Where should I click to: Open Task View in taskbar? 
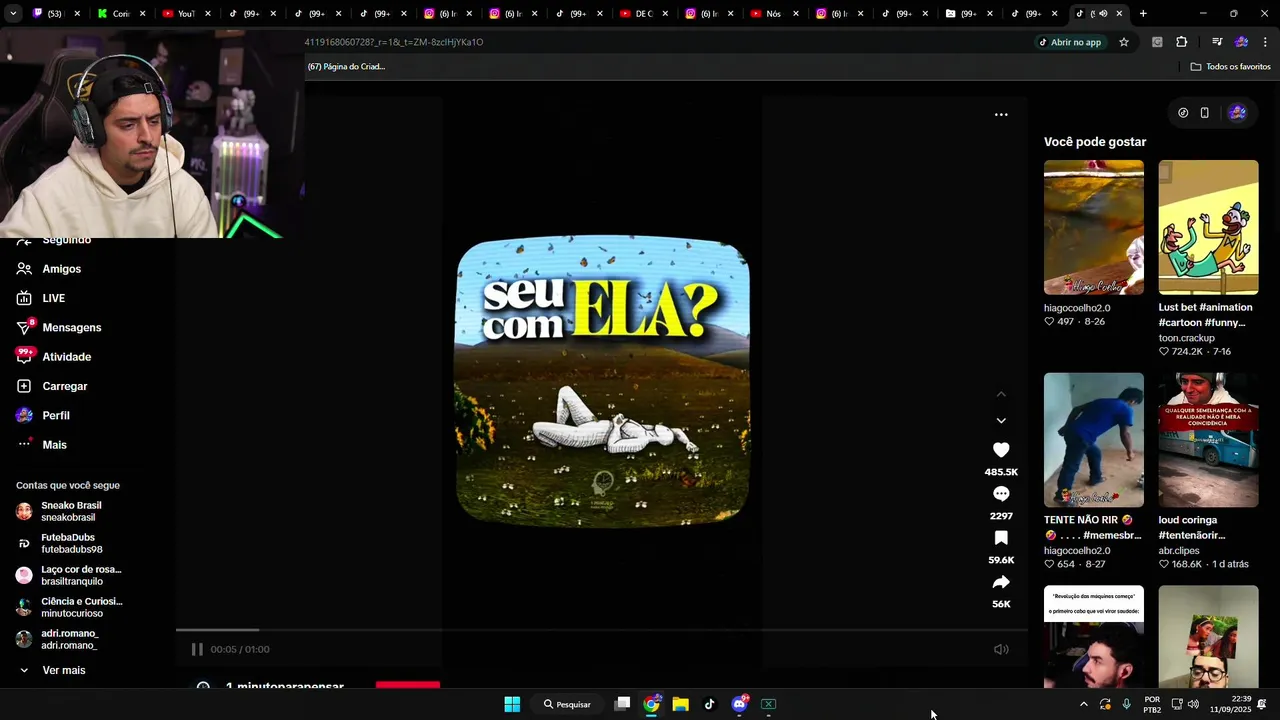pyautogui.click(x=622, y=704)
